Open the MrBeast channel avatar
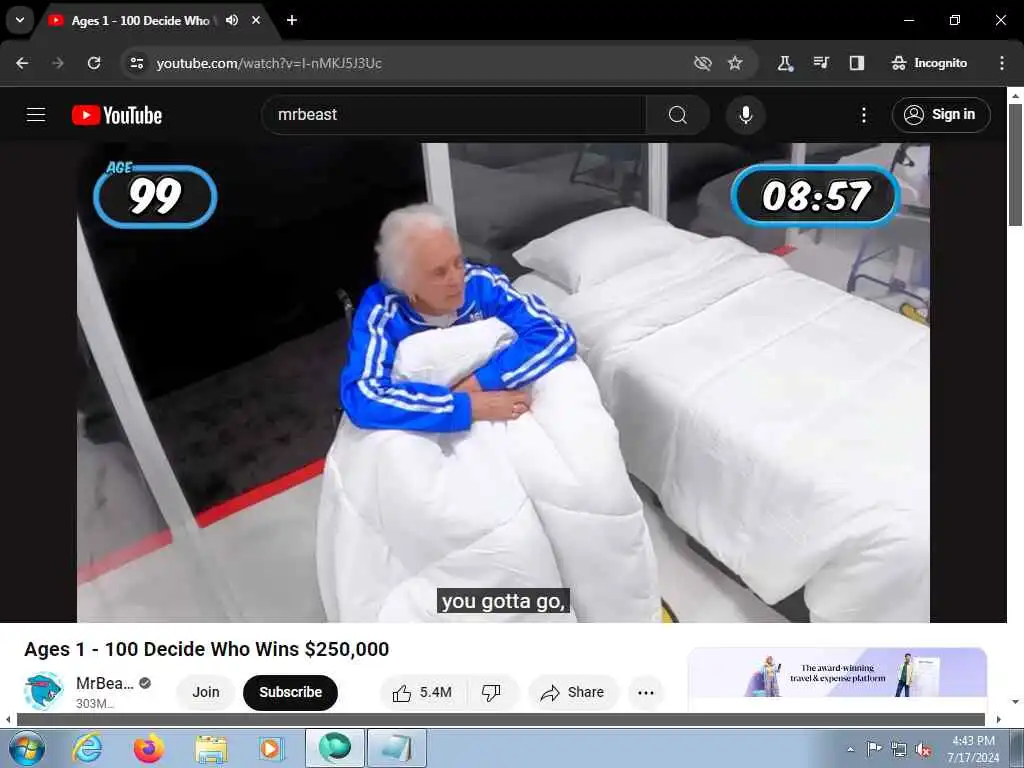Screen dimensions: 1024x768 (44, 692)
